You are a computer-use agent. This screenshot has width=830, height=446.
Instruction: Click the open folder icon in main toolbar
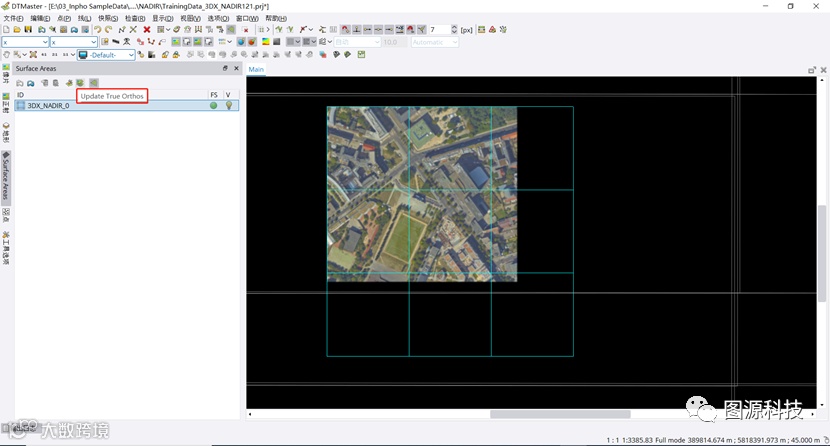(x=18, y=30)
